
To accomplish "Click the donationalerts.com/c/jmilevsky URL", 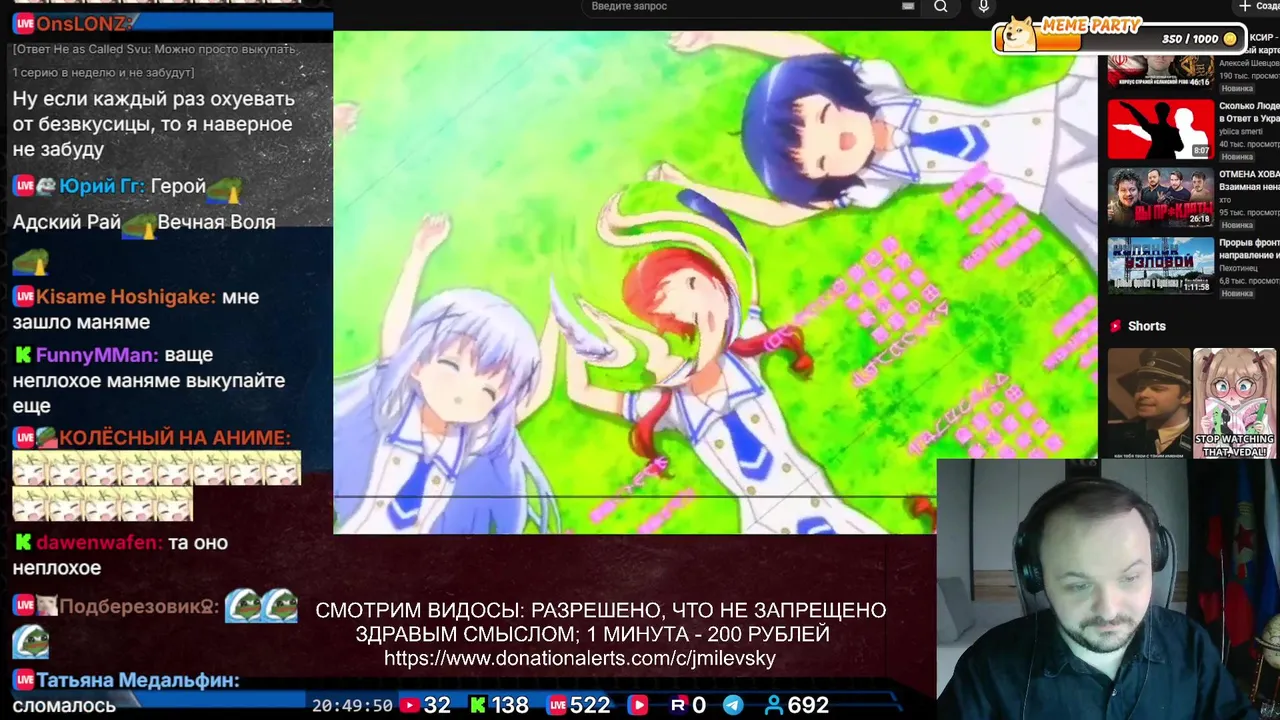I will click(580, 658).
